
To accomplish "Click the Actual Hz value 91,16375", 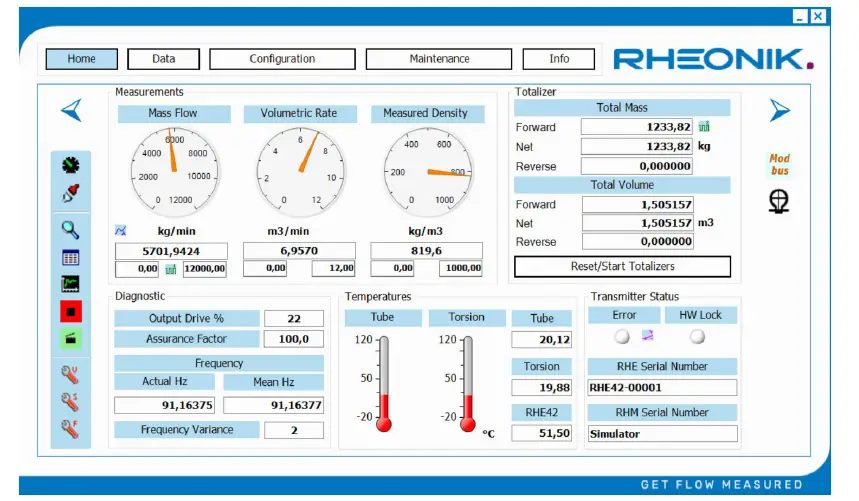I will pos(164,405).
